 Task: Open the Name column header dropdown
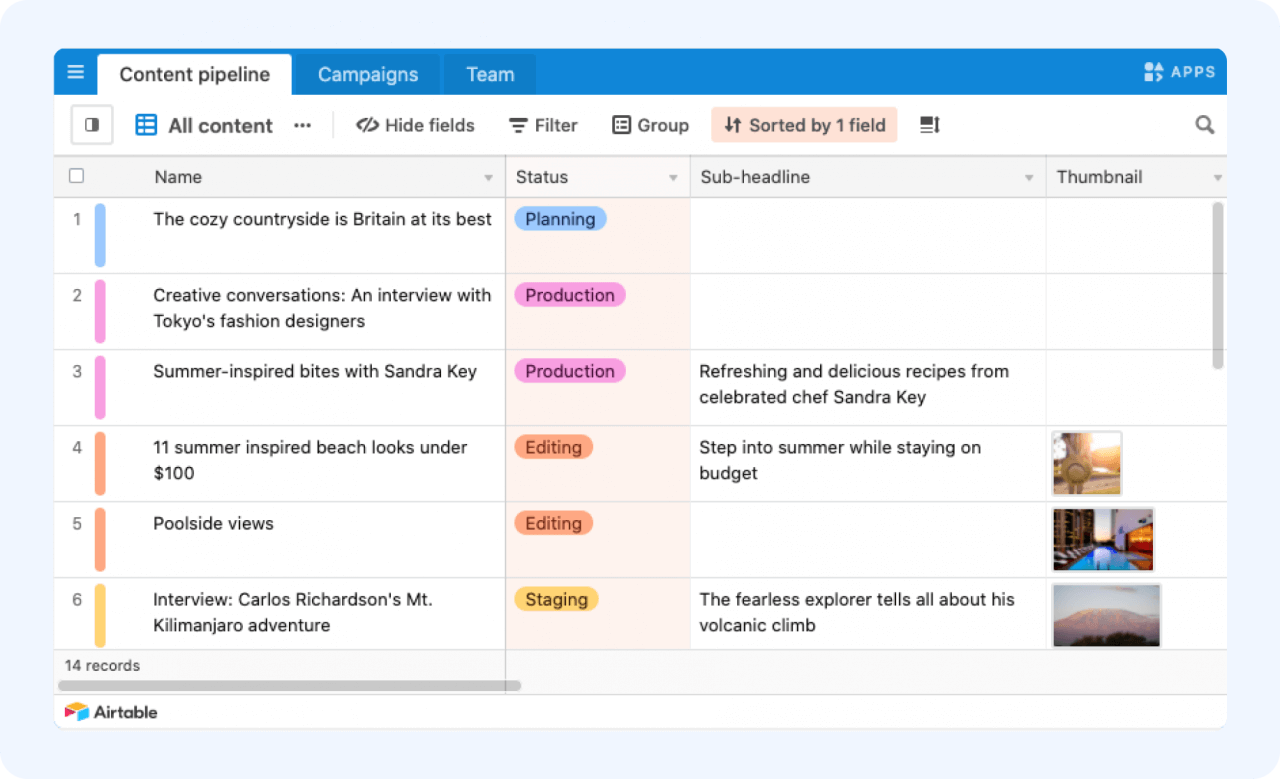click(x=489, y=177)
